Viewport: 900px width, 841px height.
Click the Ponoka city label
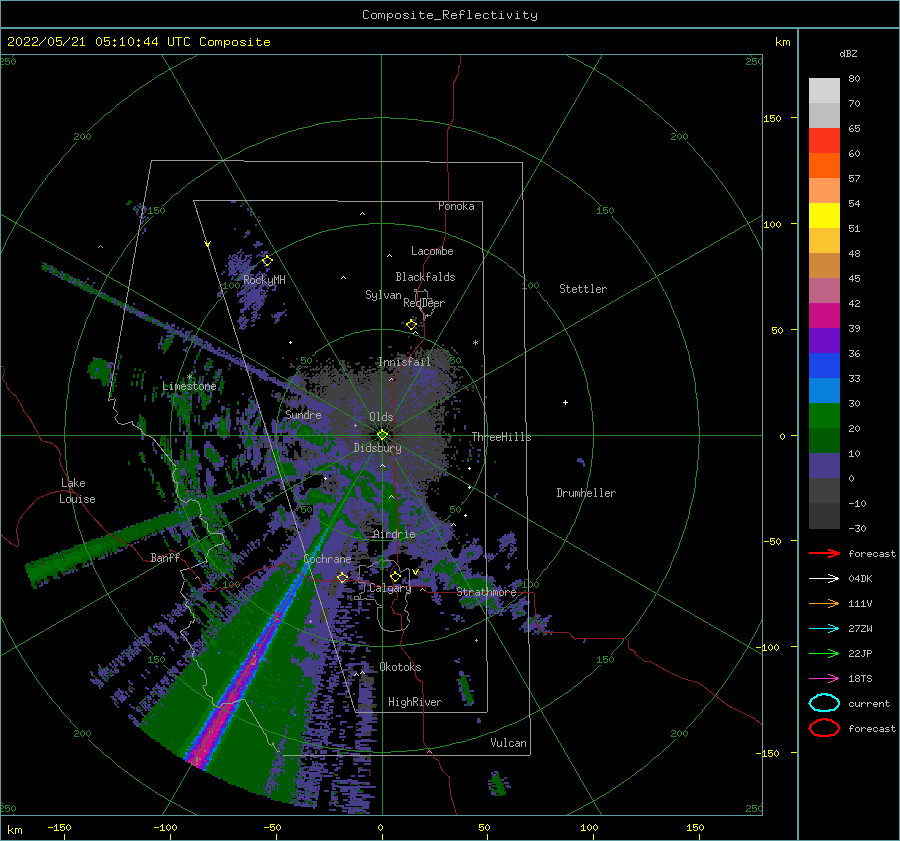point(456,206)
